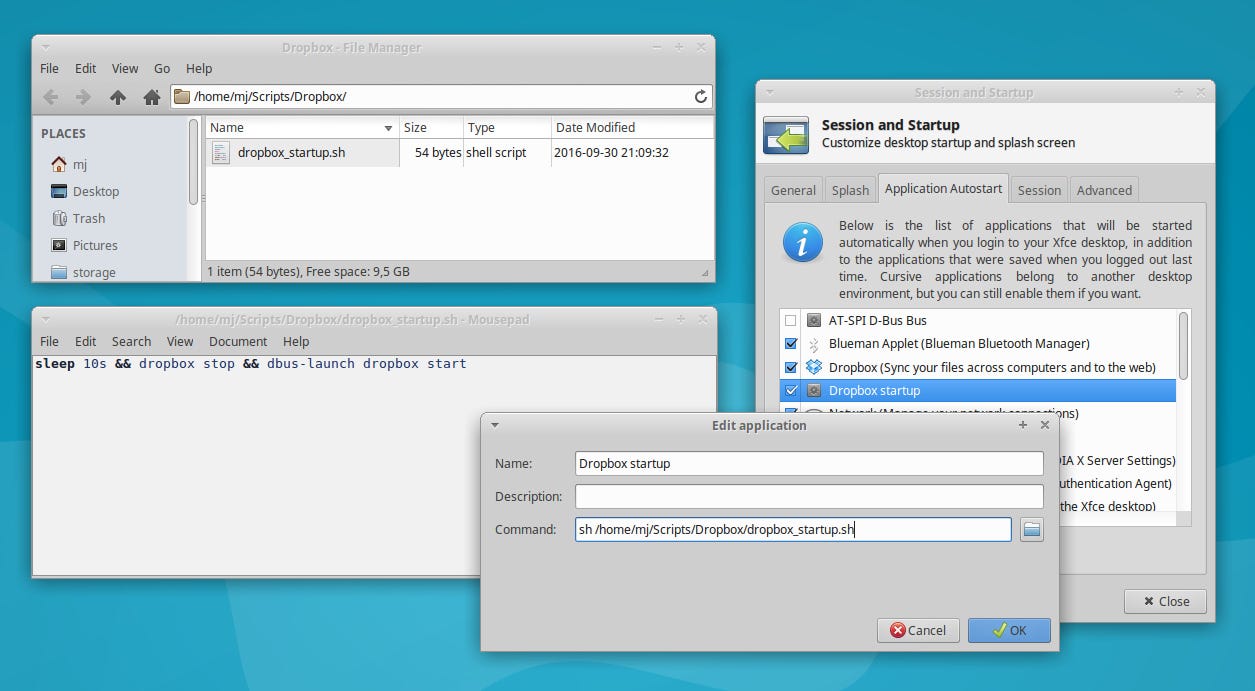Open Edit menu in Mousepad

pyautogui.click(x=86, y=341)
